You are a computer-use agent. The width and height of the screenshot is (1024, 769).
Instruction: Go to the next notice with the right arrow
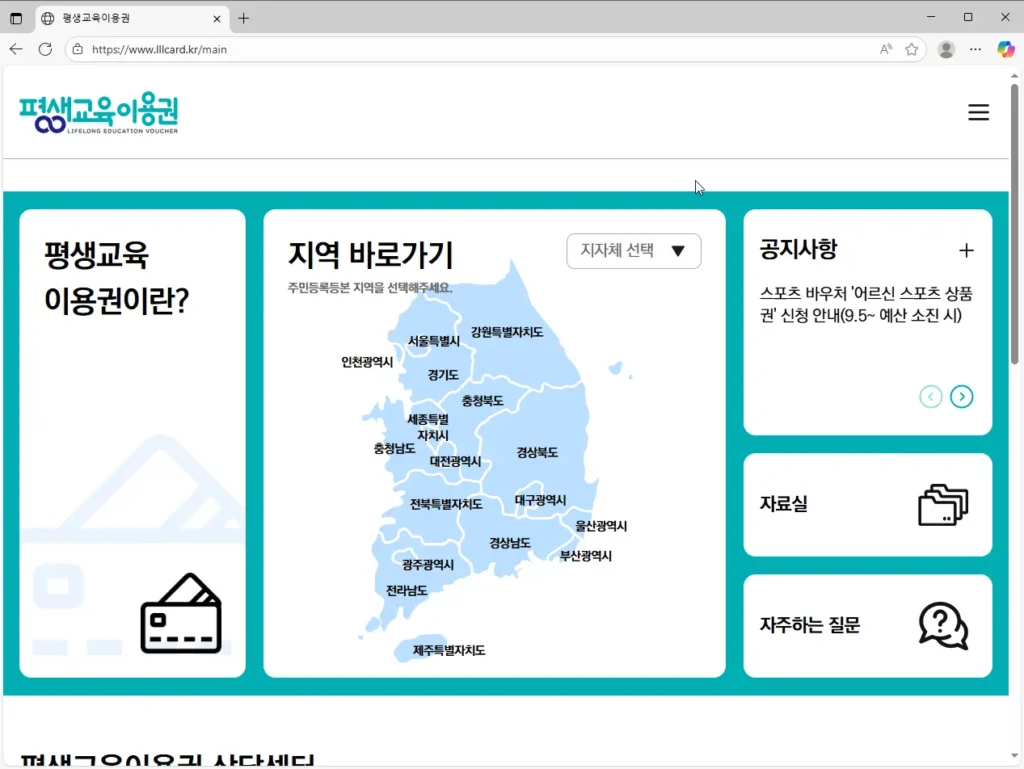tap(962, 396)
